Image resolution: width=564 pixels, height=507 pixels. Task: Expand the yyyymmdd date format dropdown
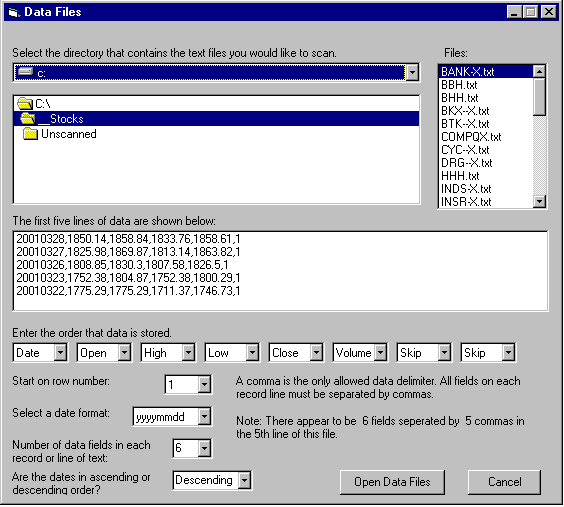[204, 417]
